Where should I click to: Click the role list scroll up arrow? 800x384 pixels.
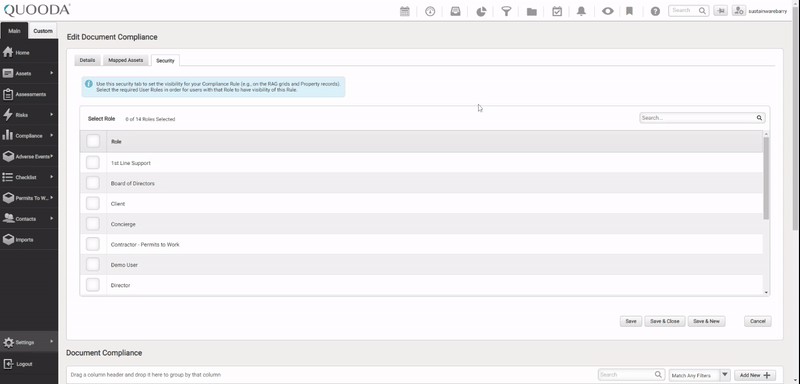point(766,134)
